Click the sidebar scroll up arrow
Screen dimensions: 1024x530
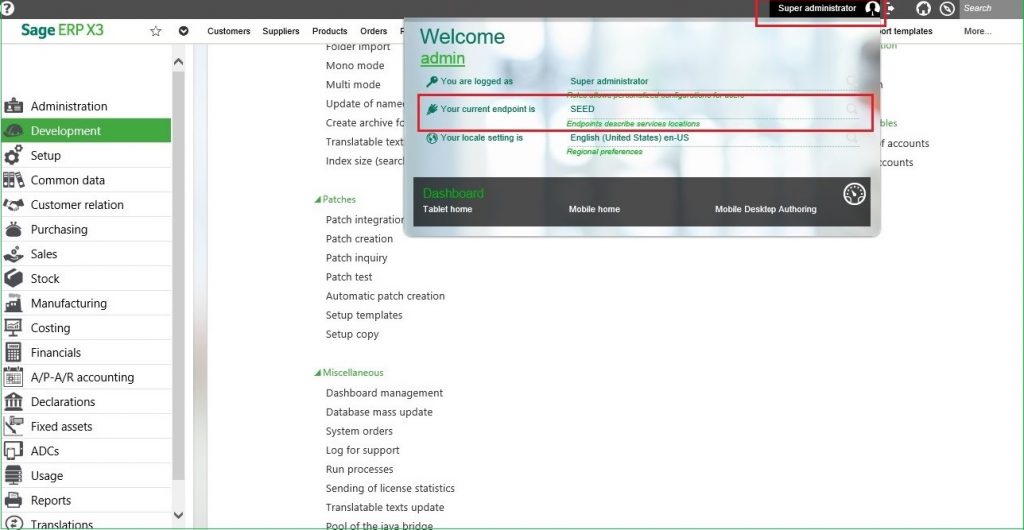178,62
